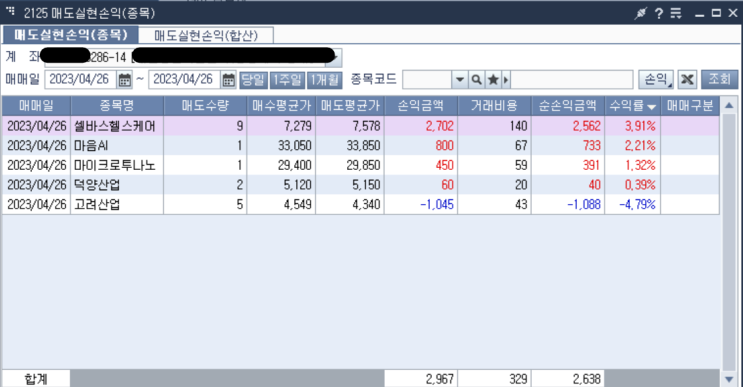The image size is (743, 387).
Task: Select the 마음AI row
Action: coord(361,145)
